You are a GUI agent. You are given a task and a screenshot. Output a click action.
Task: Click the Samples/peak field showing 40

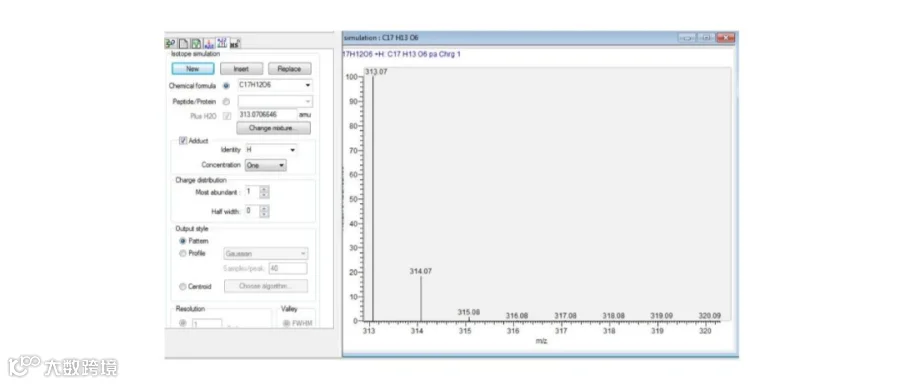(x=288, y=268)
